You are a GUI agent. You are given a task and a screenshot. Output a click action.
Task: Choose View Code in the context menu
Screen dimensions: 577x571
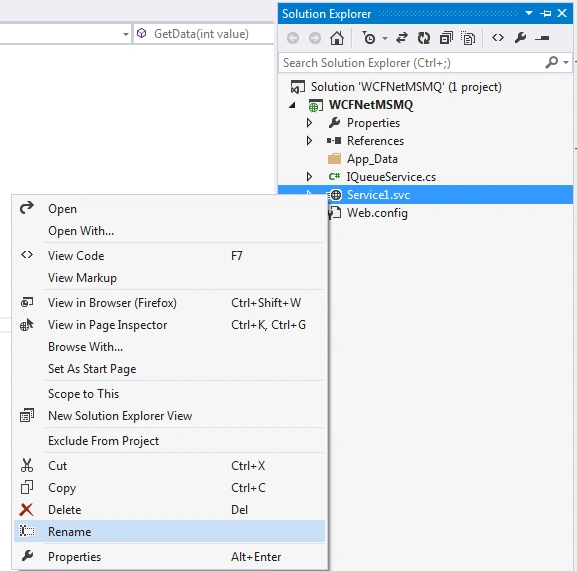tap(169, 256)
